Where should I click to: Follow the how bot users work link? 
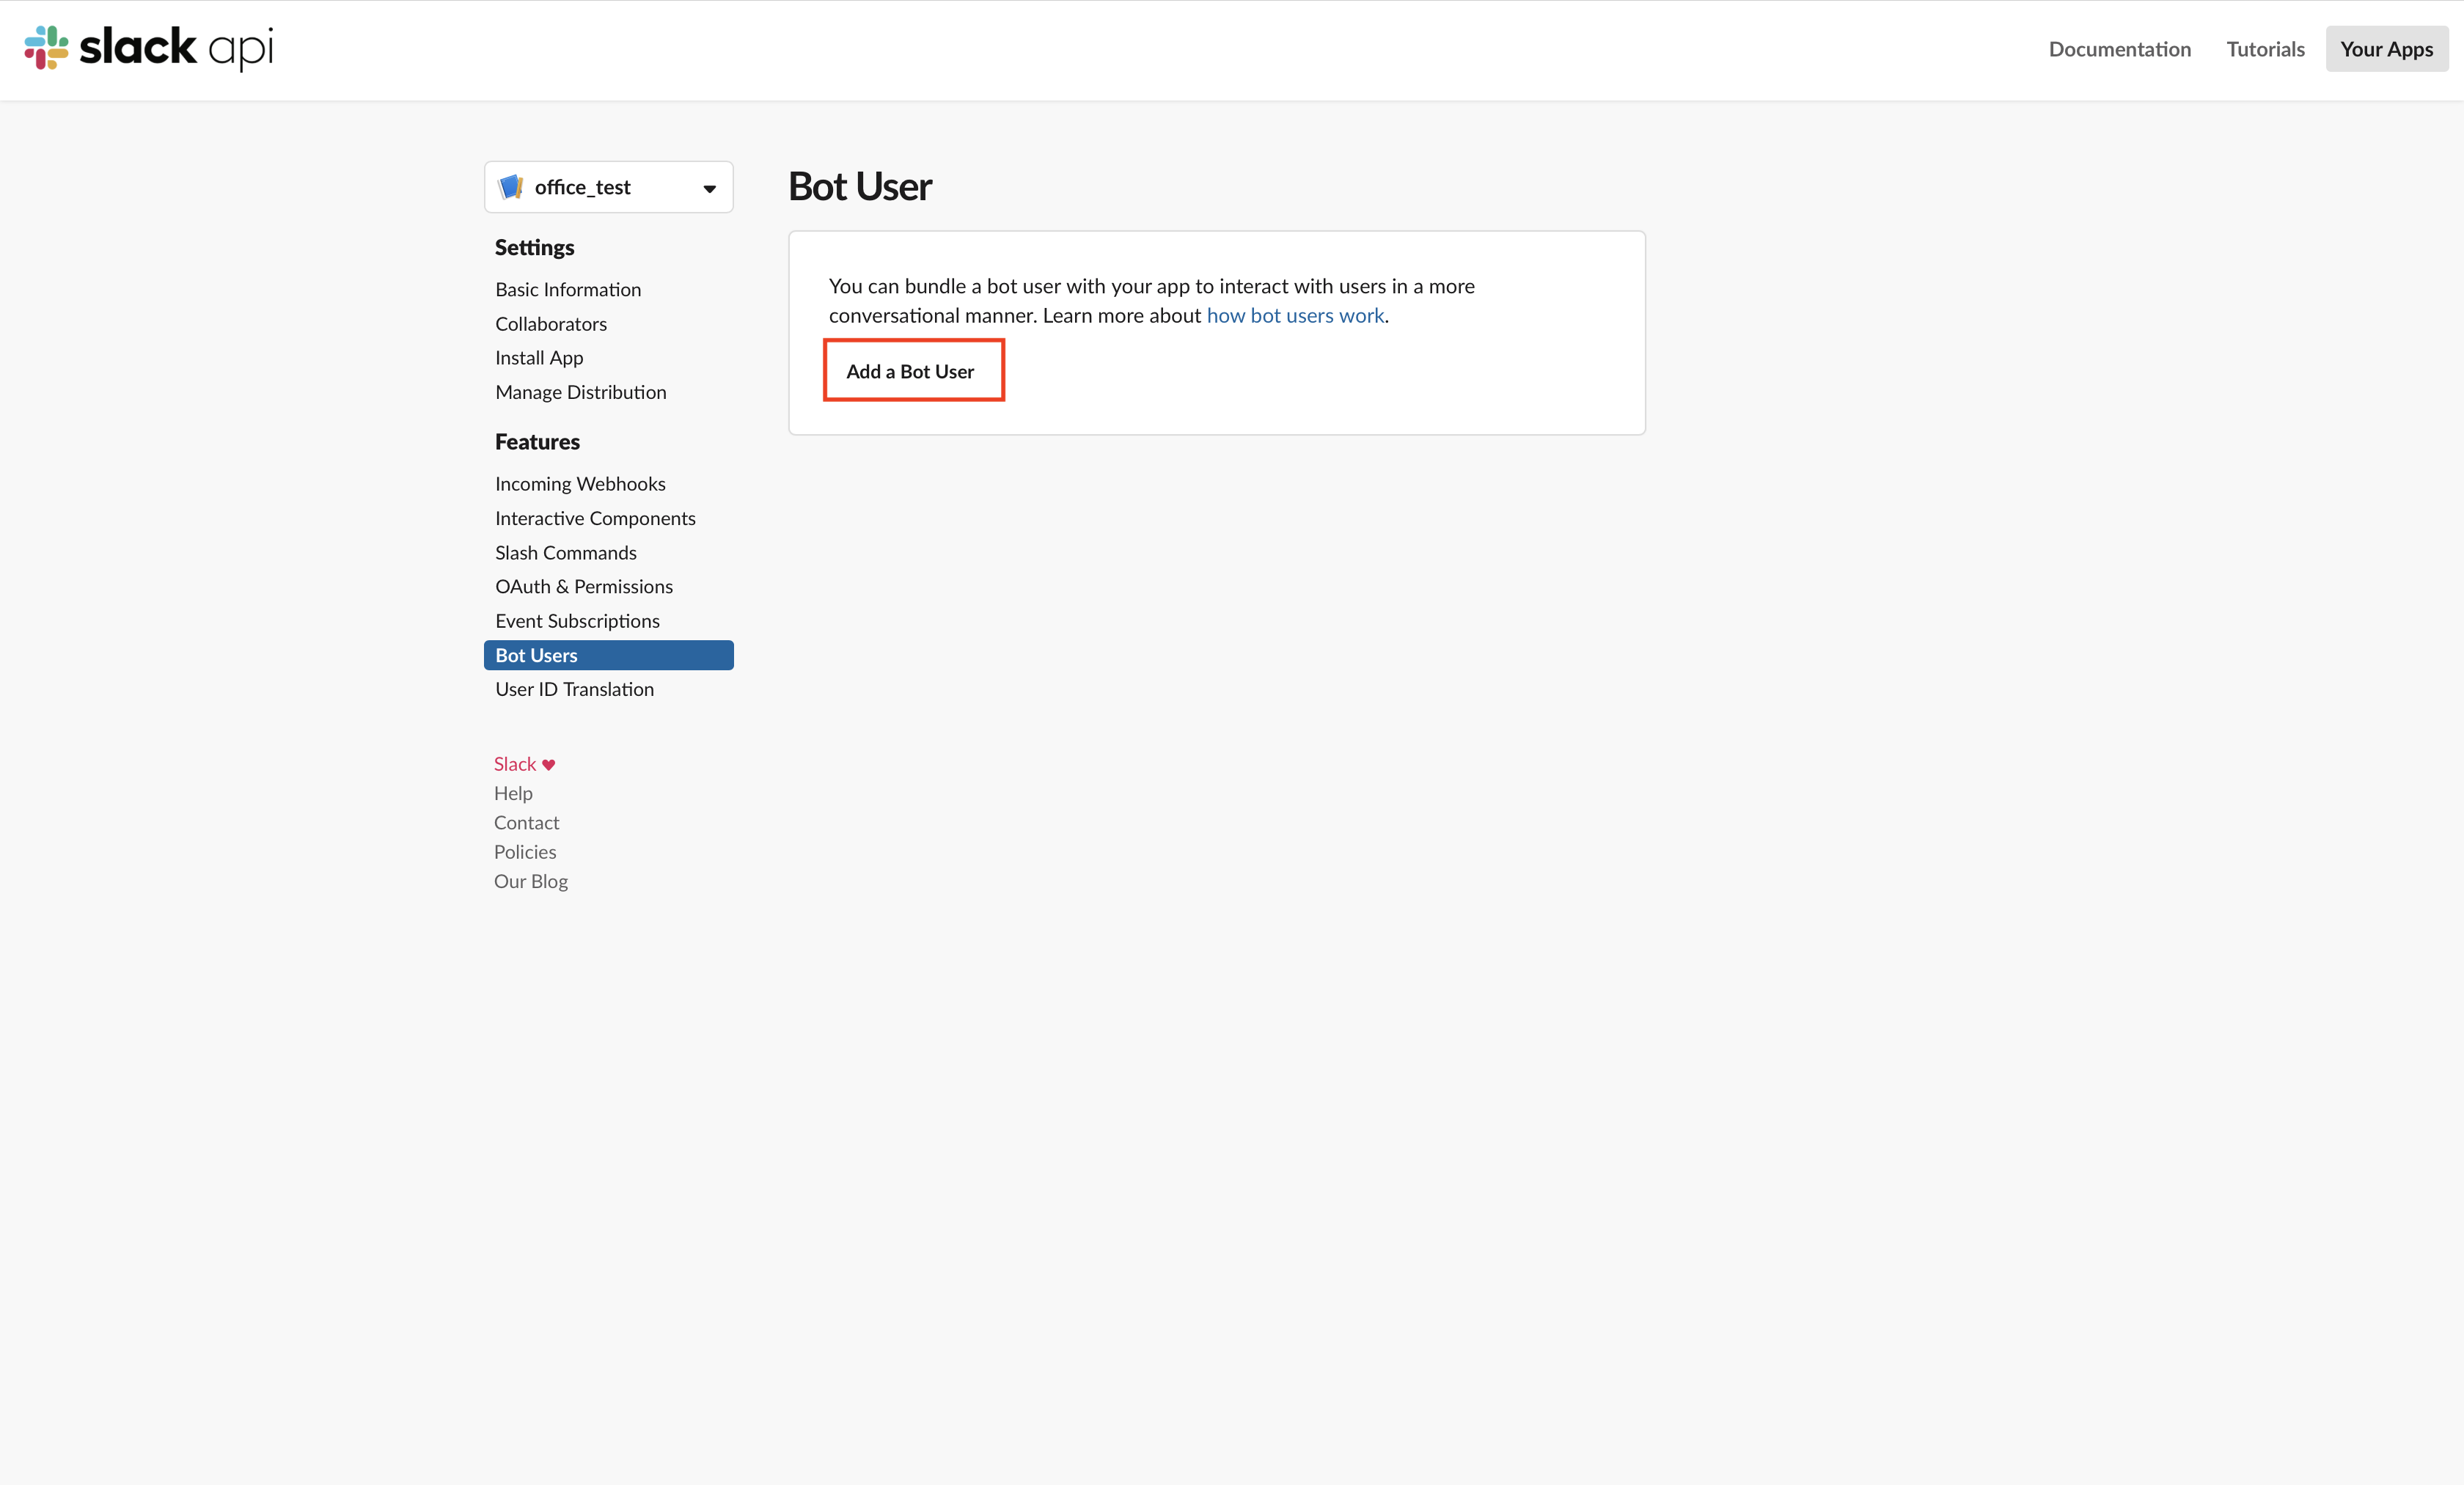pyautogui.click(x=1295, y=315)
